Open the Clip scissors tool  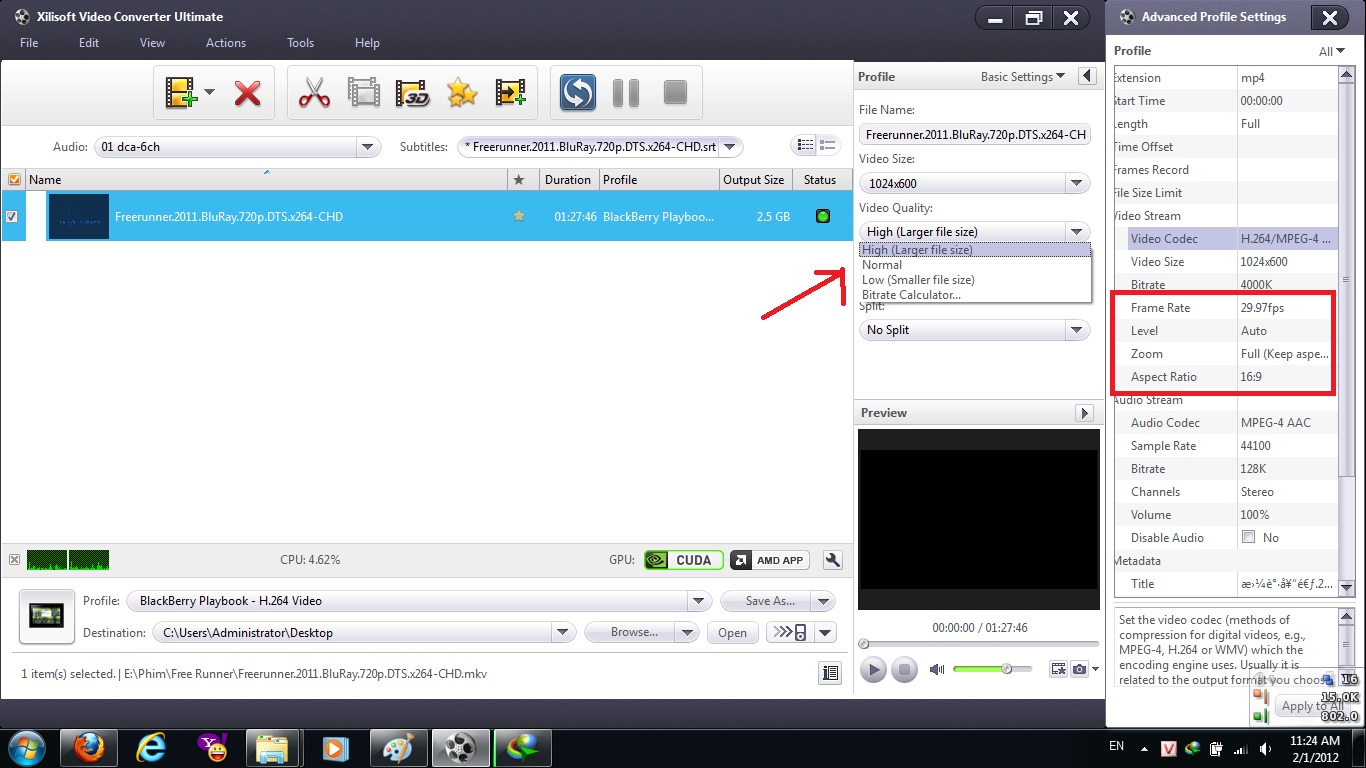[x=314, y=93]
